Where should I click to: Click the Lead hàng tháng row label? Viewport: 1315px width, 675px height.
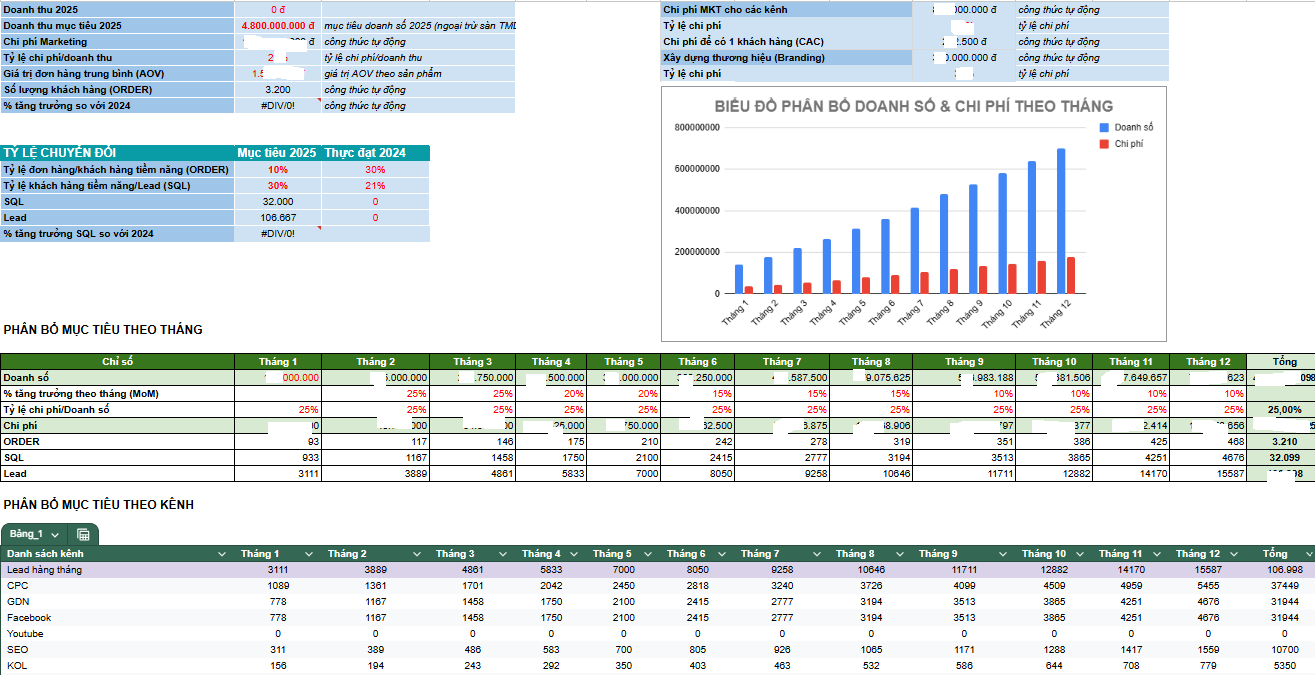click(44, 569)
